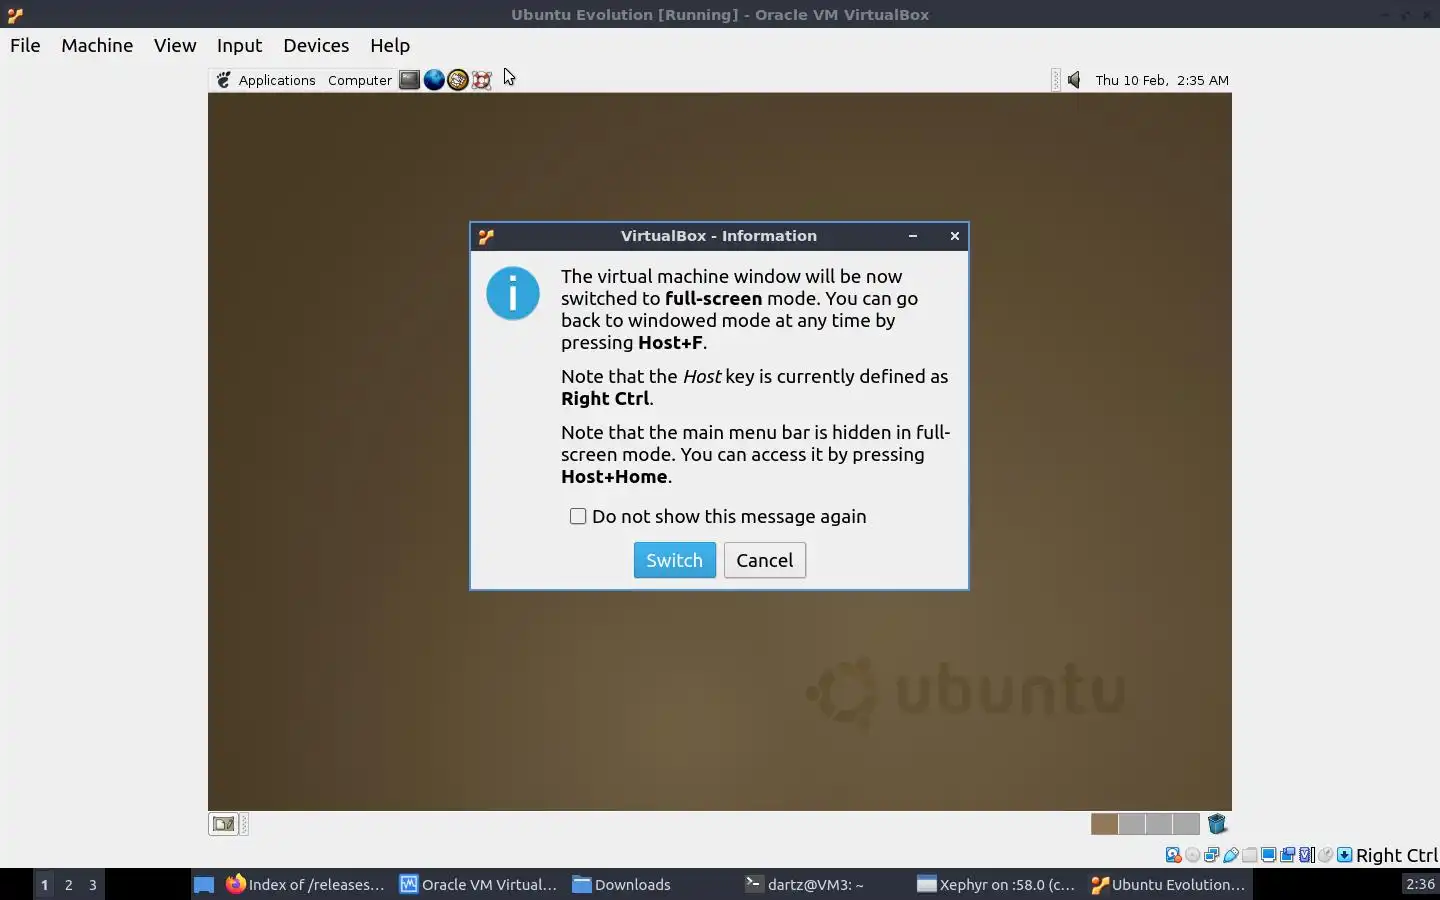Open the View menu
The height and width of the screenshot is (900, 1440).
tap(175, 45)
